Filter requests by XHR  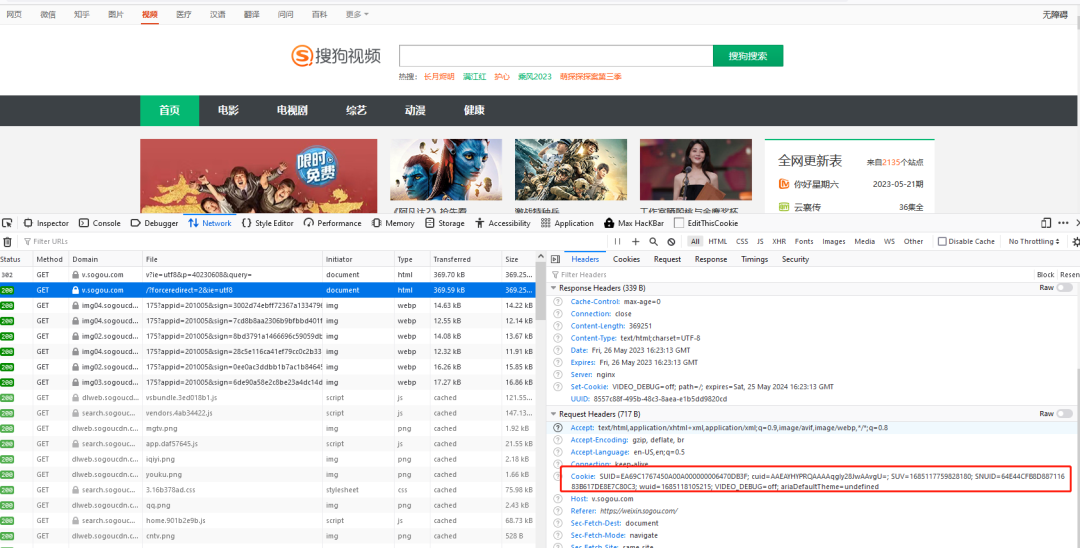point(779,242)
